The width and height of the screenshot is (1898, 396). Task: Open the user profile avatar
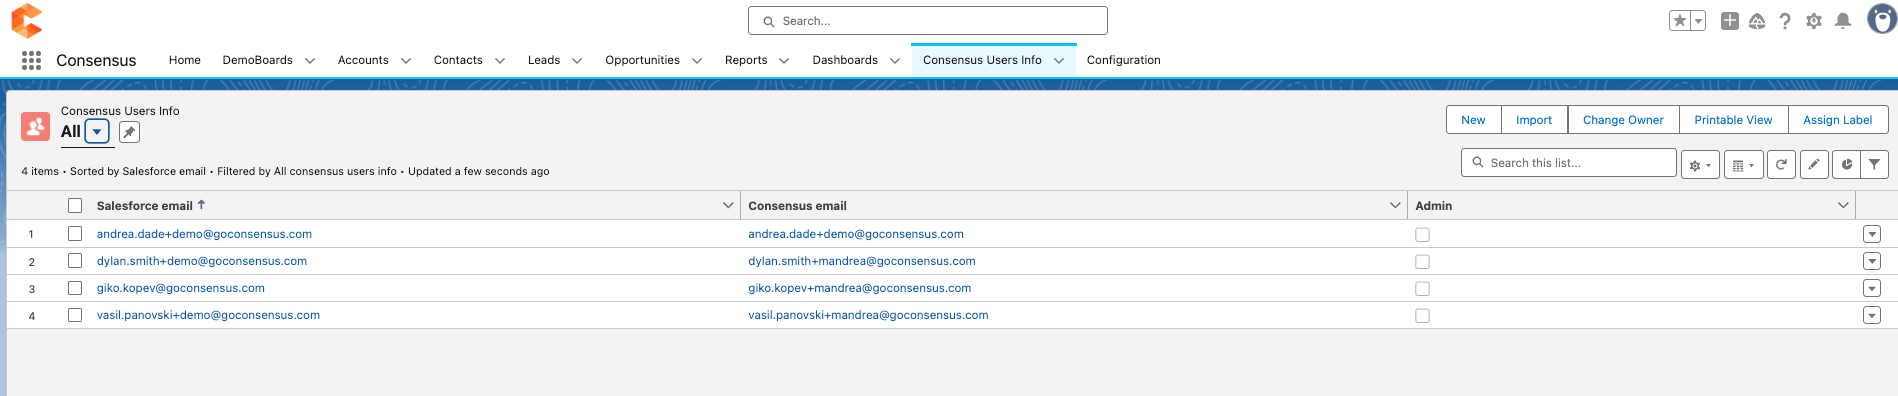pyautogui.click(x=1882, y=20)
